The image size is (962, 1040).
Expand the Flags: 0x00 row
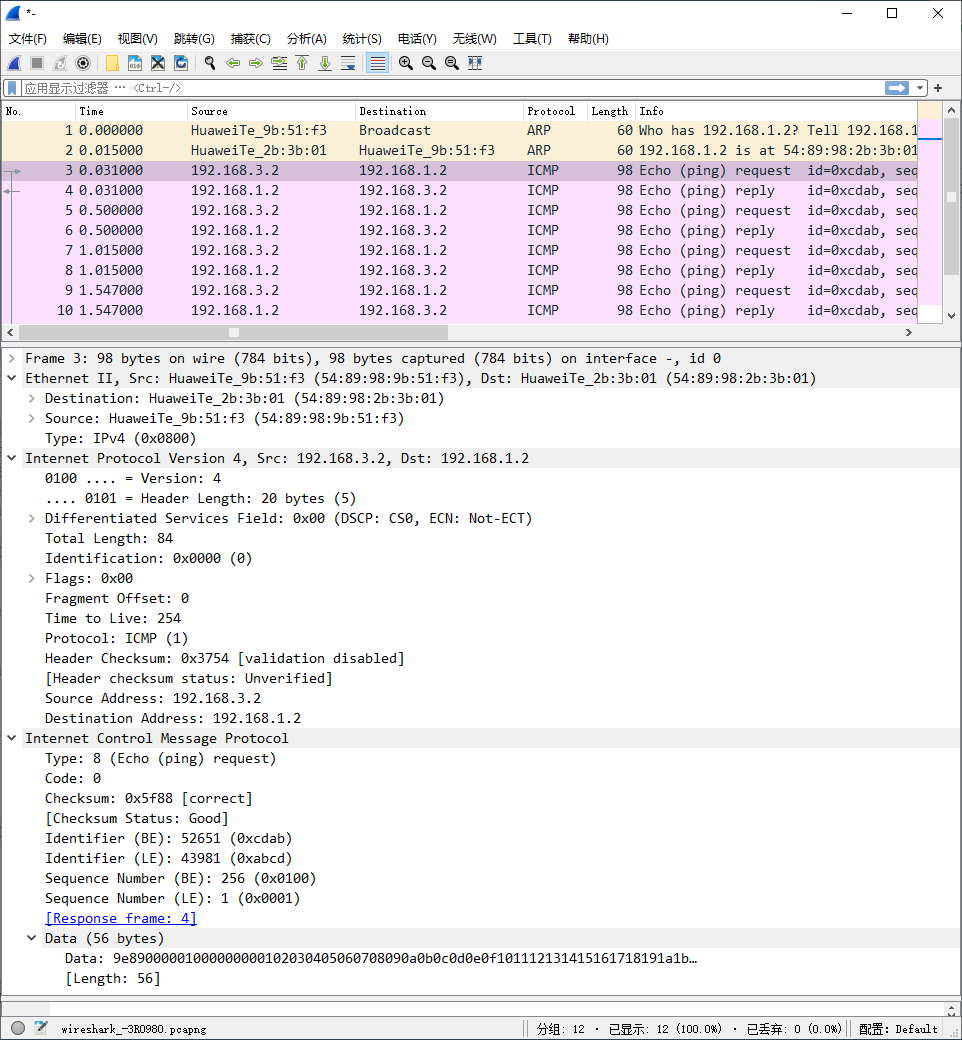[x=31, y=578]
